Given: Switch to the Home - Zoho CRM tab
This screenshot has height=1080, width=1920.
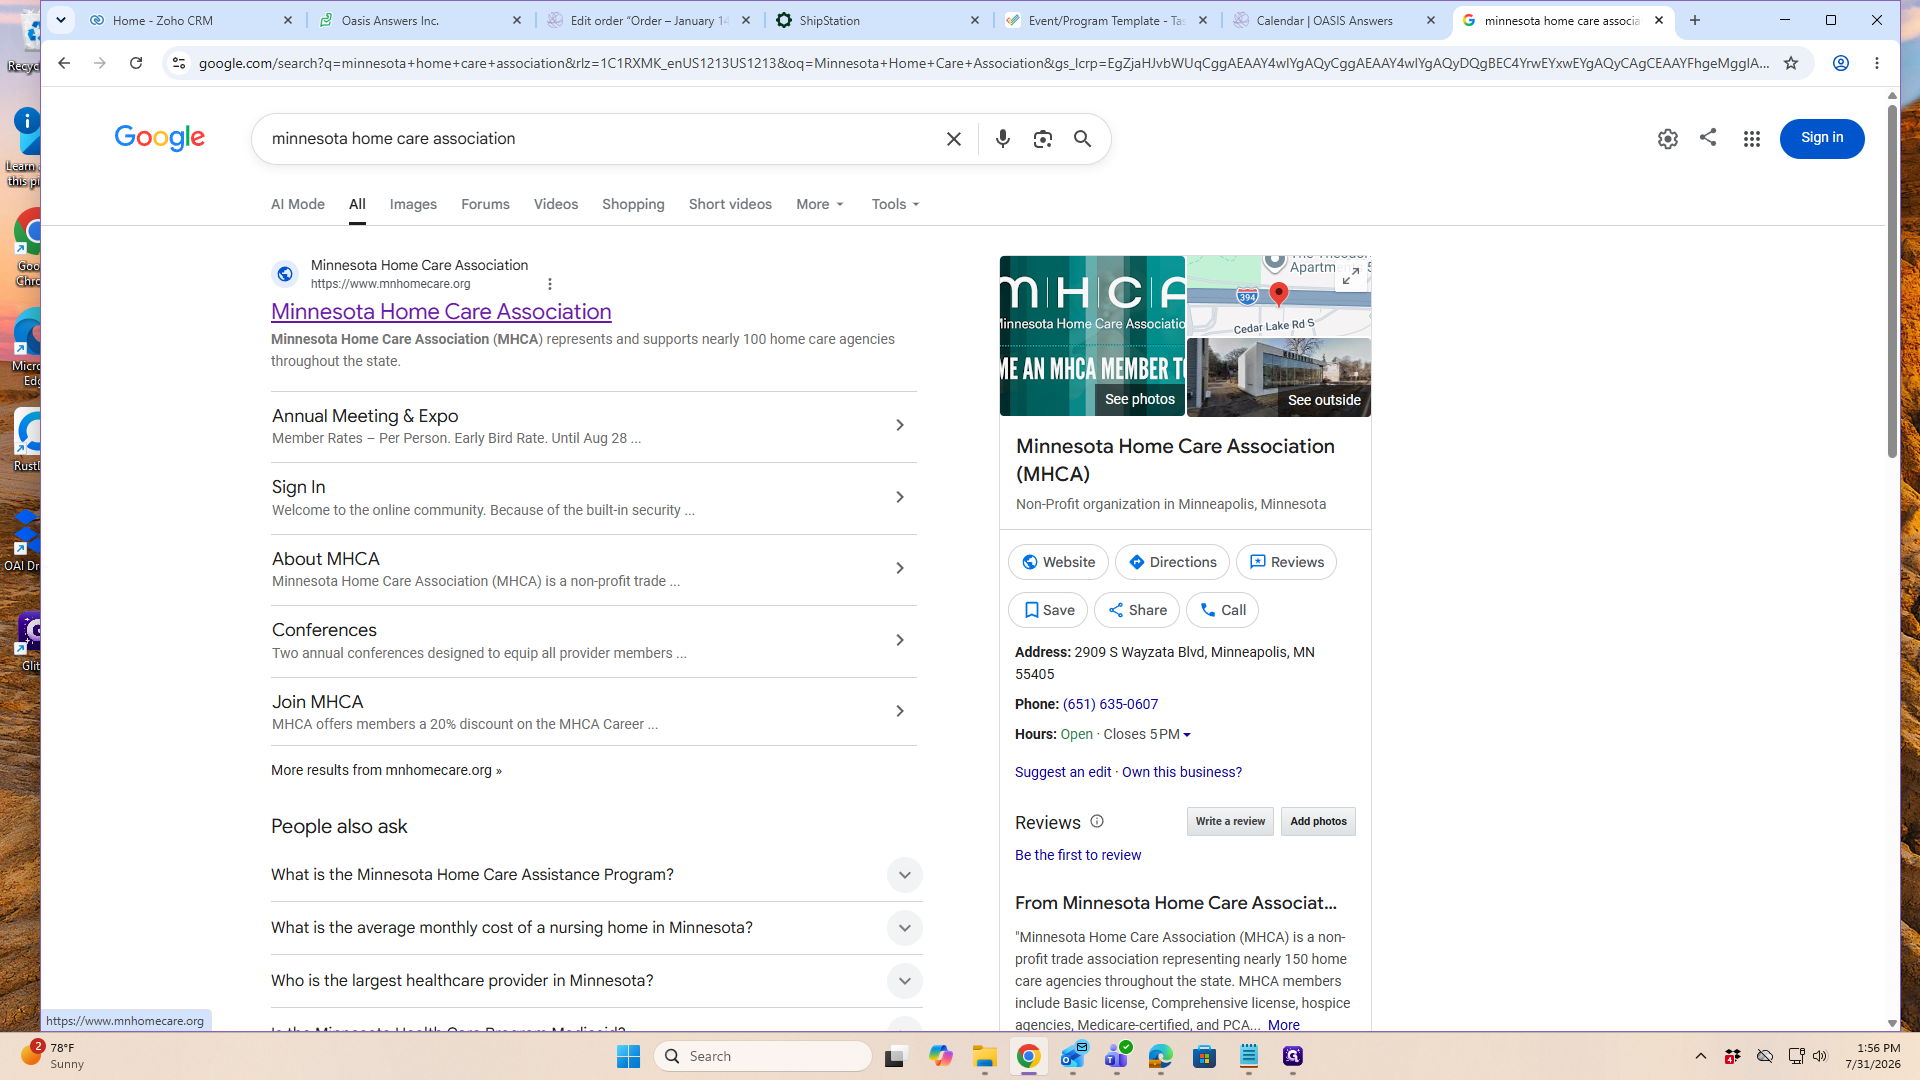Looking at the screenshot, I should click(192, 20).
